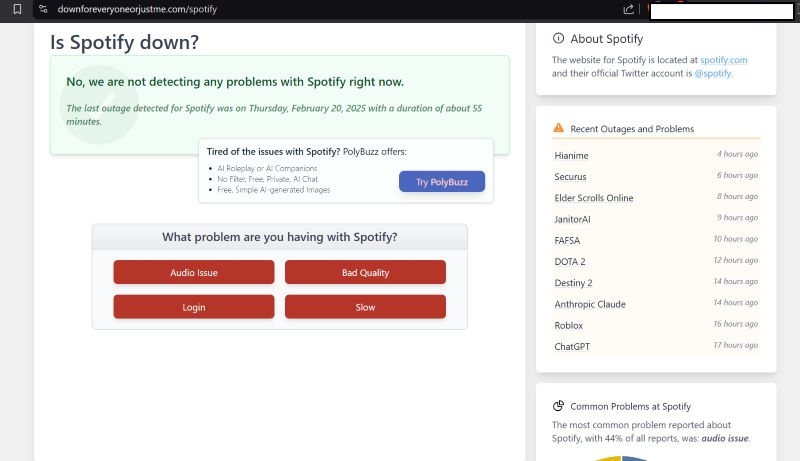Click 'What problem are you having with Spotify?' header
Viewport: 800px width, 461px height.
tap(280, 237)
